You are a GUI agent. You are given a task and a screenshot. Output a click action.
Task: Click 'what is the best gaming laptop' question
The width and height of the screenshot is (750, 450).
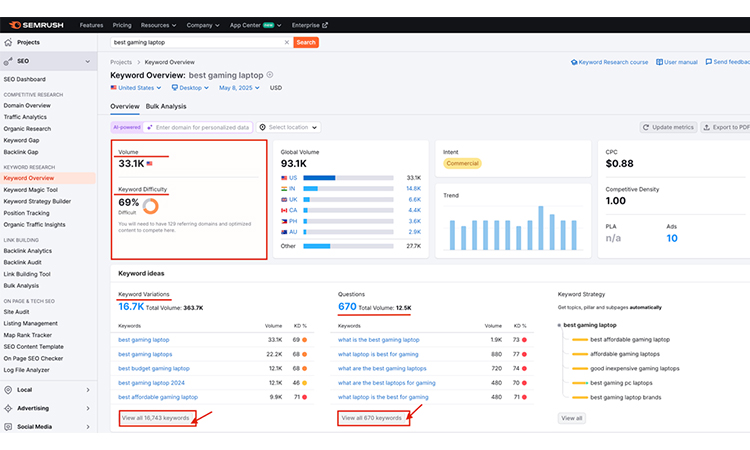click(x=378, y=340)
